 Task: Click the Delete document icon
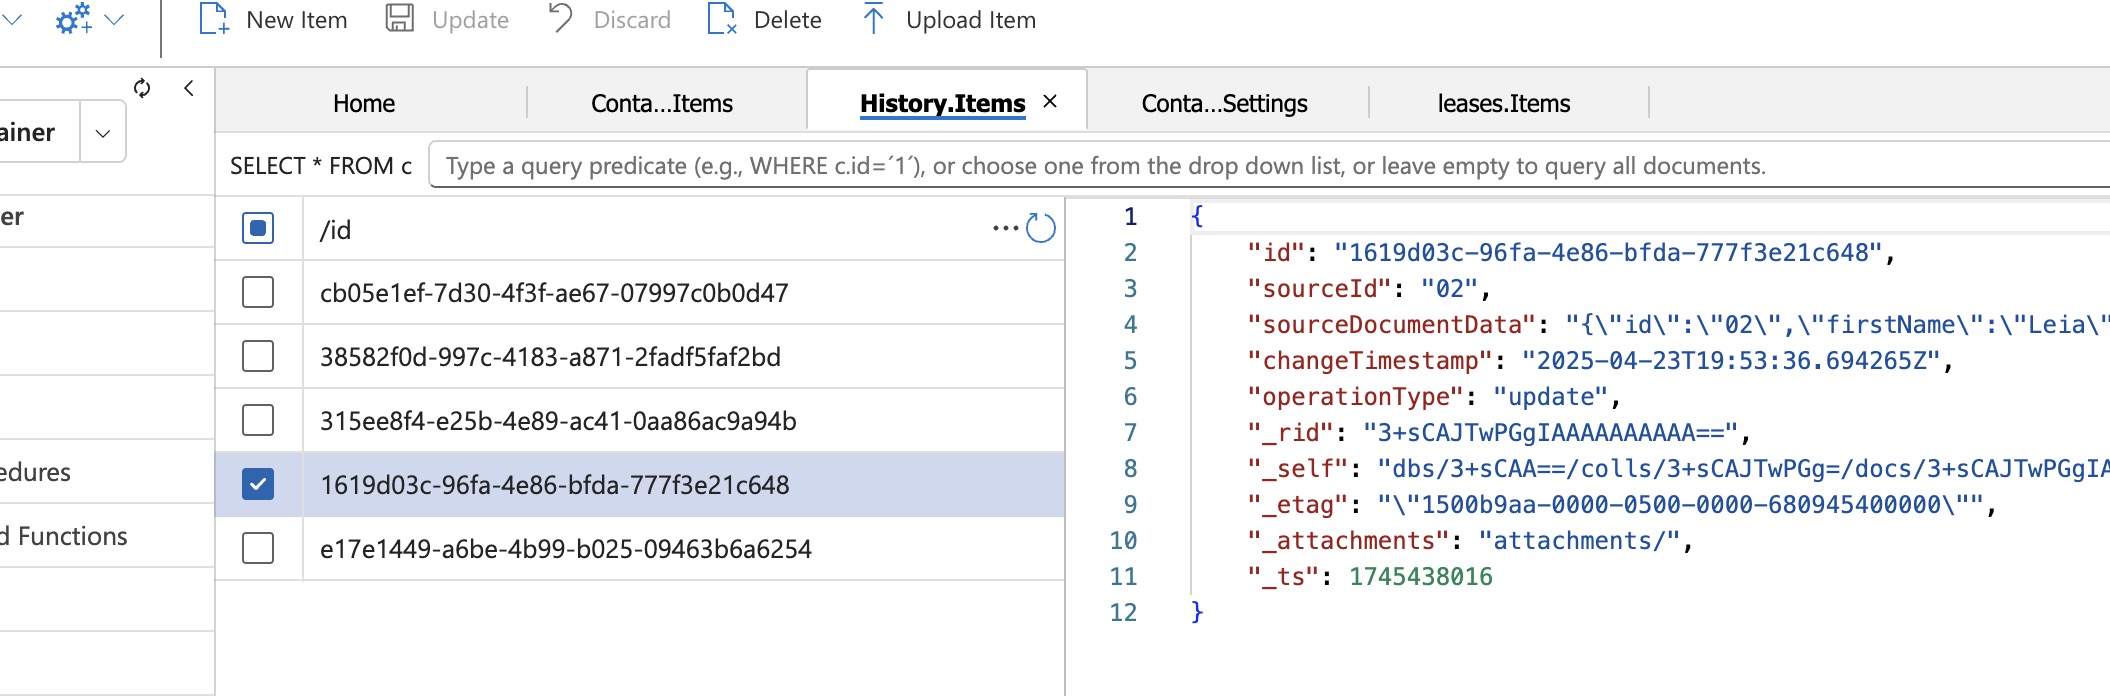pyautogui.click(x=722, y=19)
